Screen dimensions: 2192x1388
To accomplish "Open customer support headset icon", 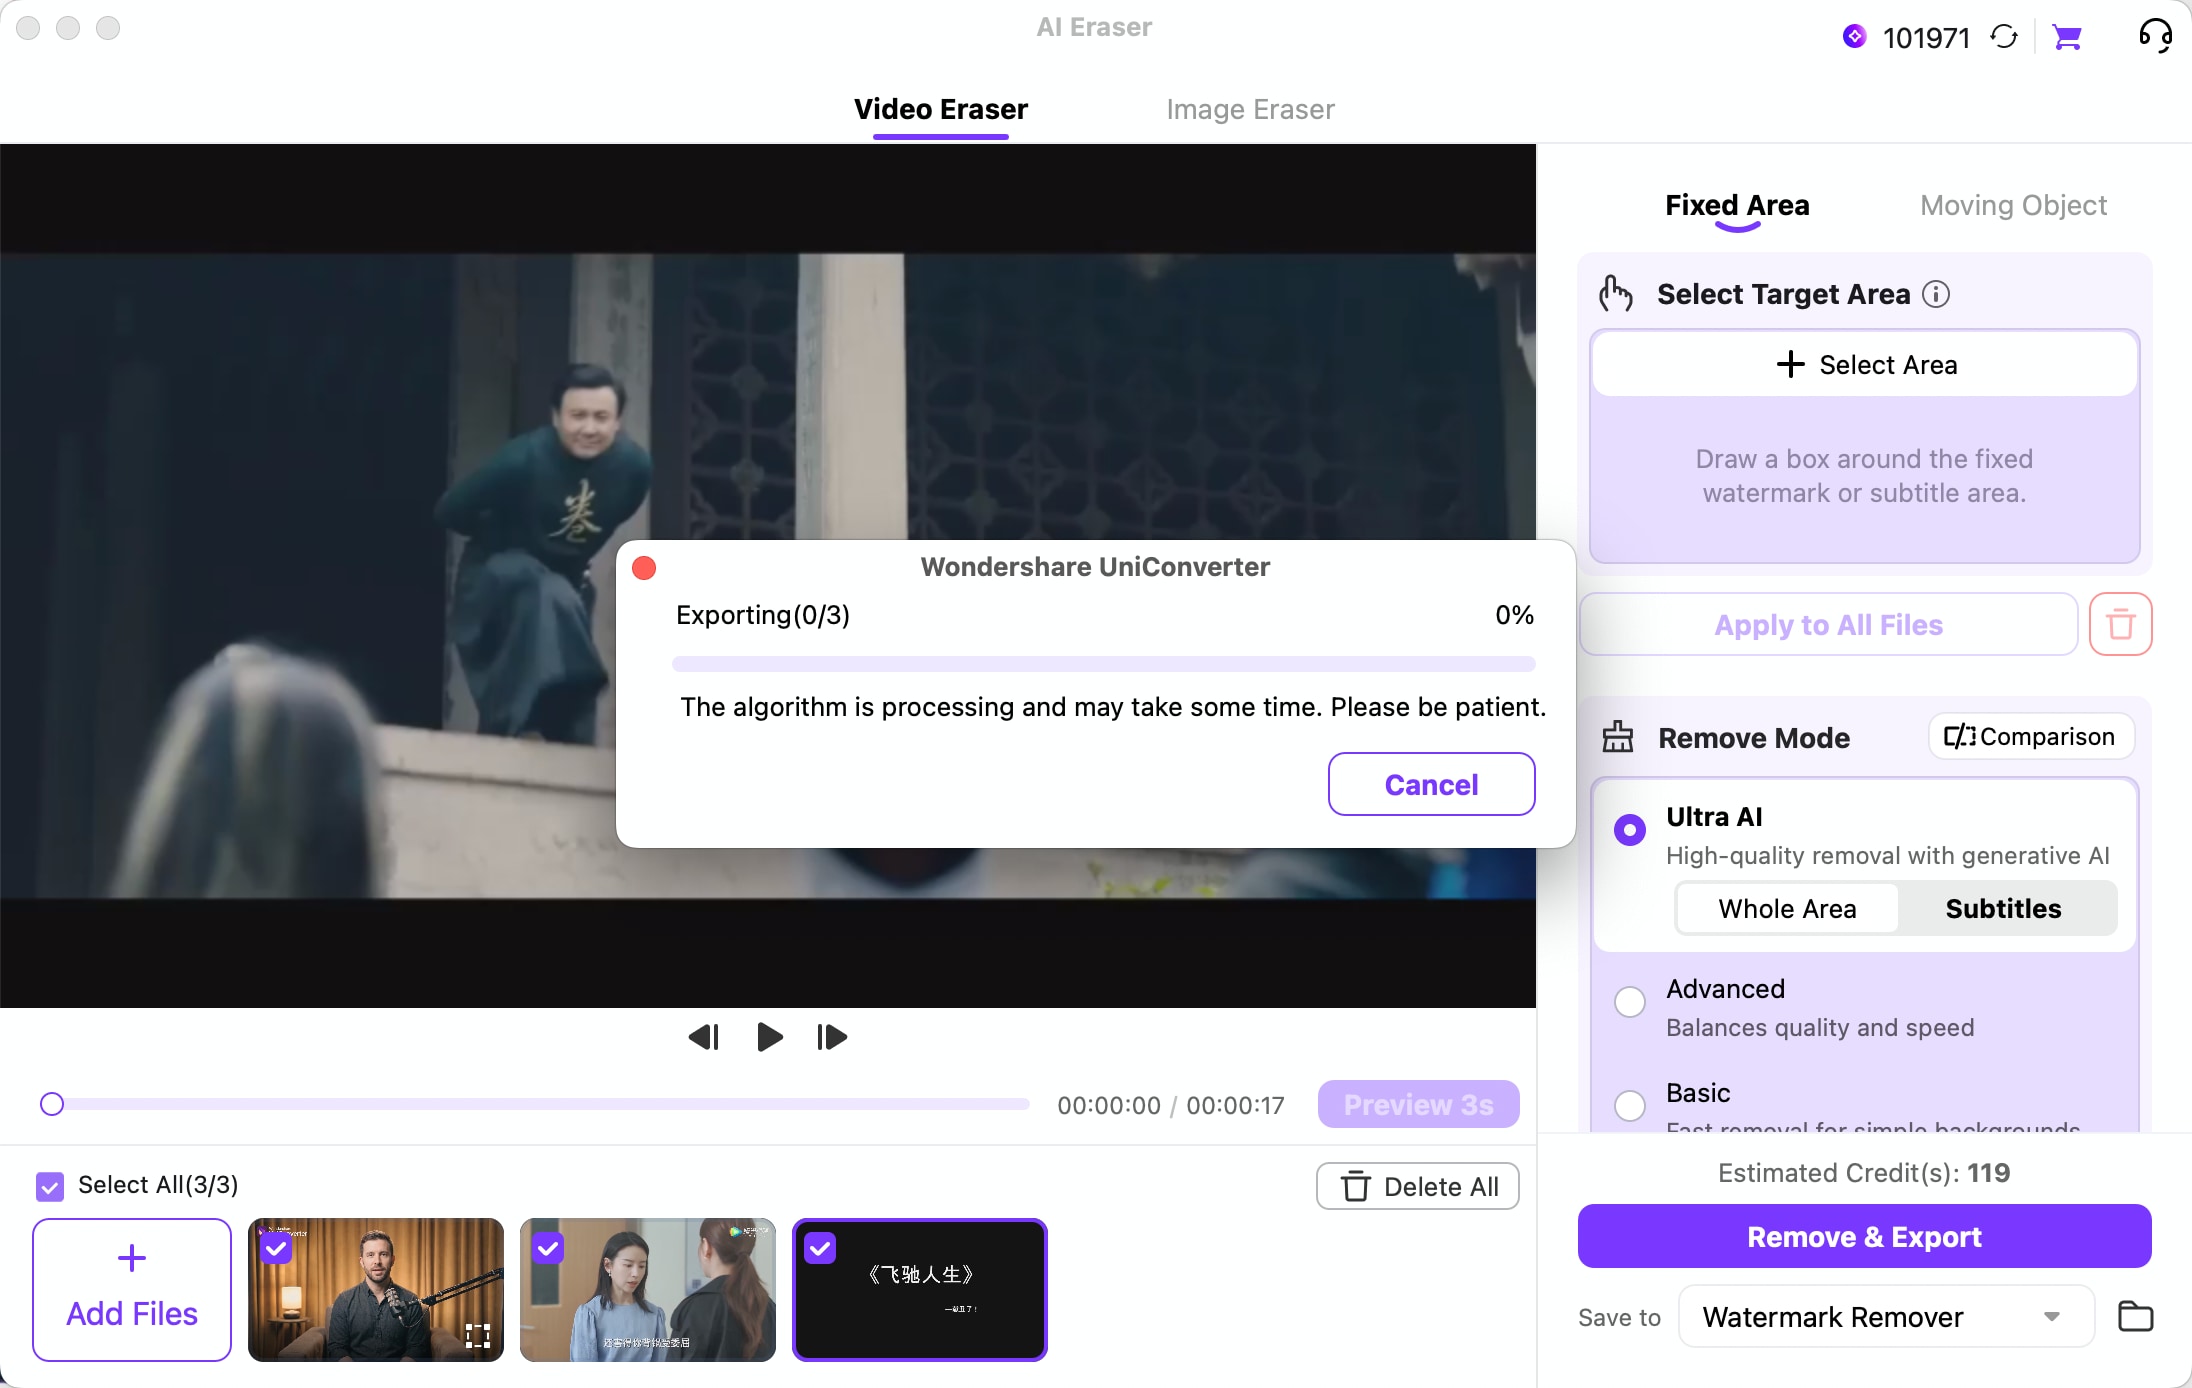I will point(2155,37).
